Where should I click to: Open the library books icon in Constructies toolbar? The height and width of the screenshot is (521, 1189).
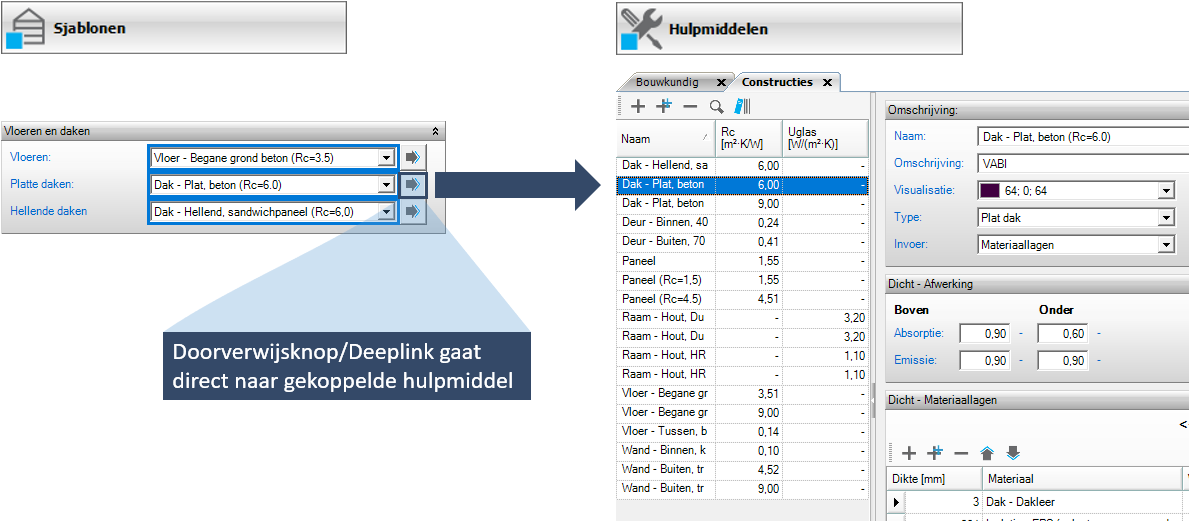[x=742, y=106]
